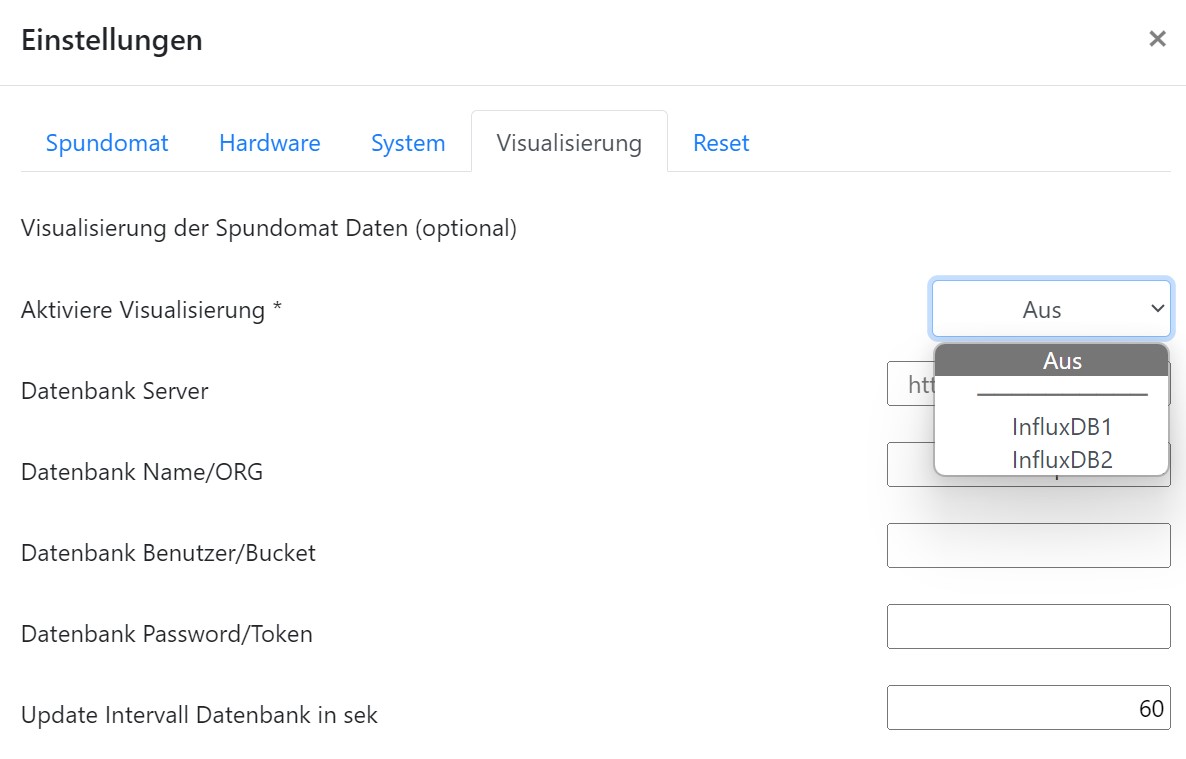Click the Aktiviere Visualisierung label
The width and height of the screenshot is (1186, 759).
pyautogui.click(x=151, y=310)
